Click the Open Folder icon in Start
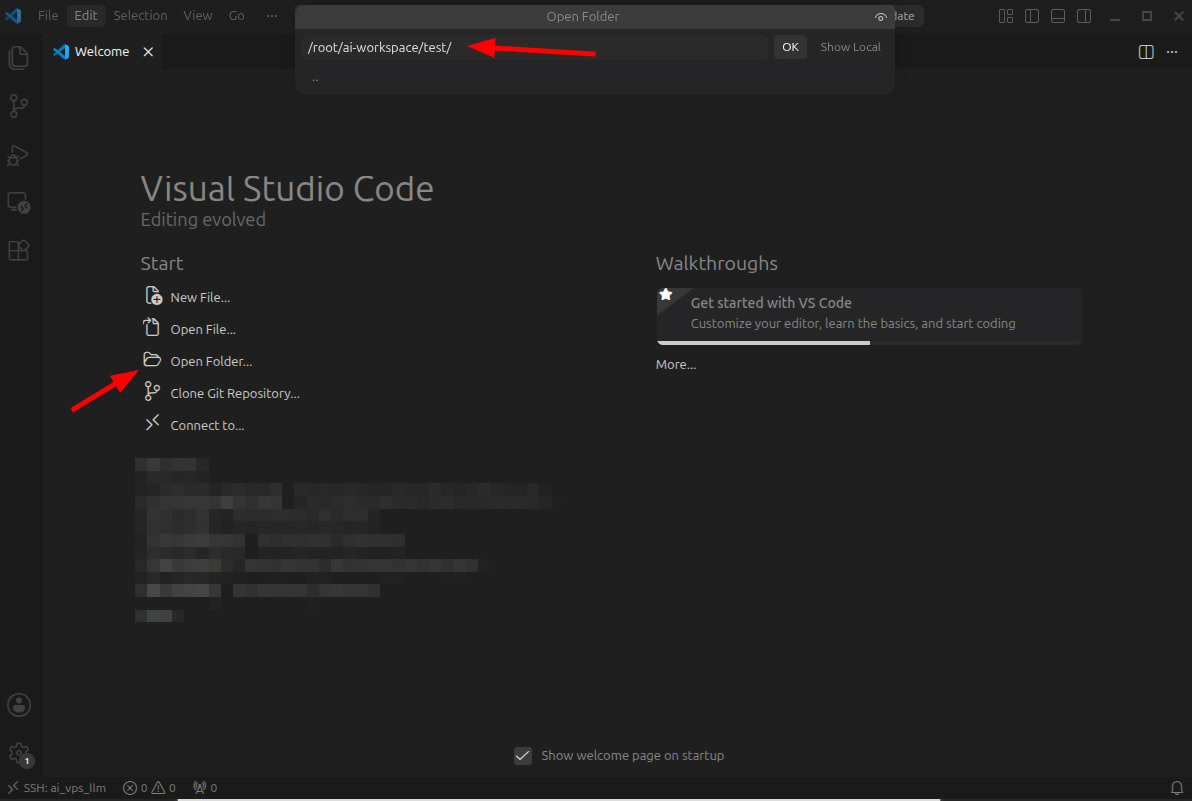This screenshot has height=801, width=1192. [152, 359]
